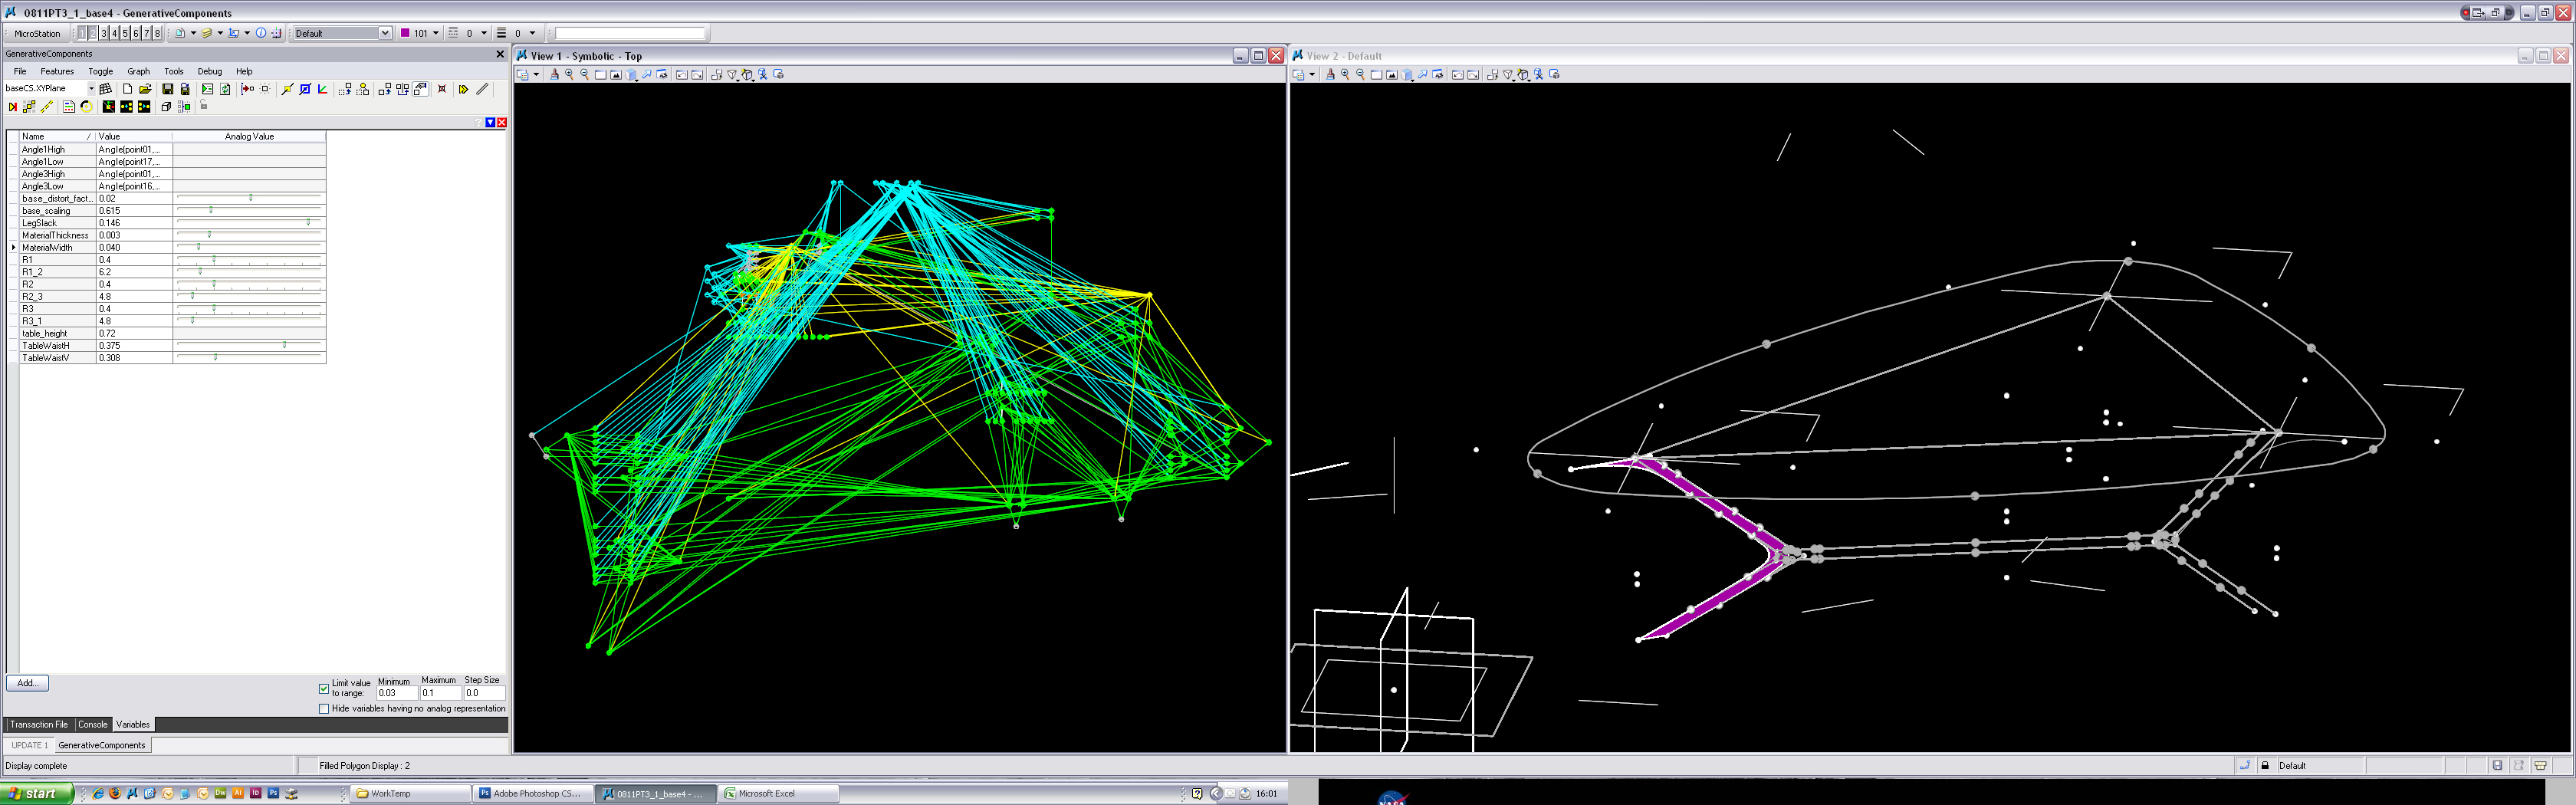Switch to the Console tab
The width and height of the screenshot is (2576, 805).
(93, 724)
